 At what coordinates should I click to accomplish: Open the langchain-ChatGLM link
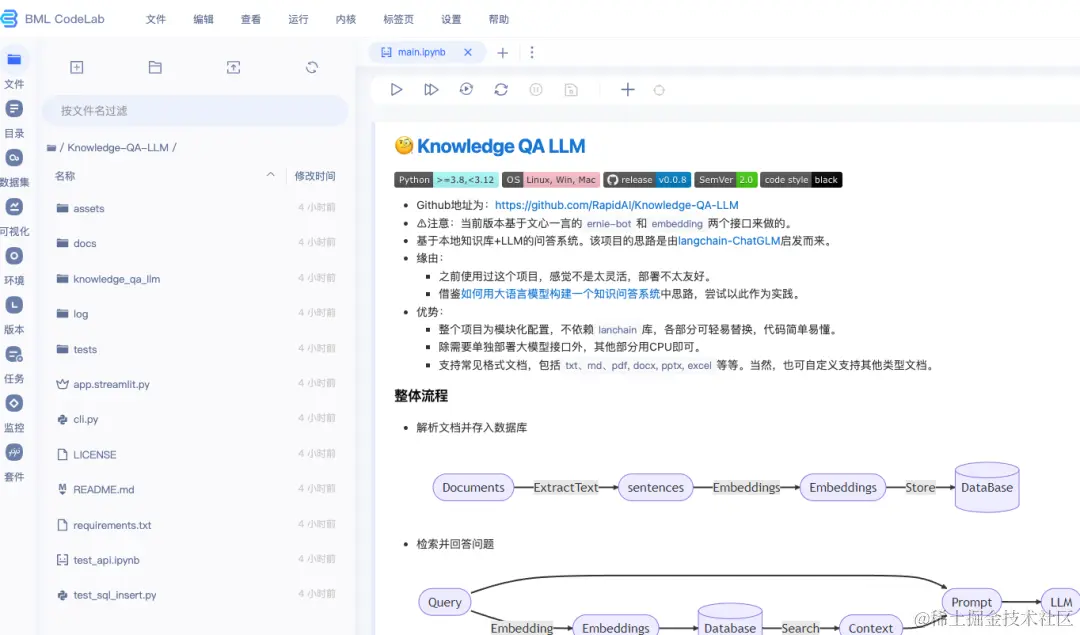point(729,241)
